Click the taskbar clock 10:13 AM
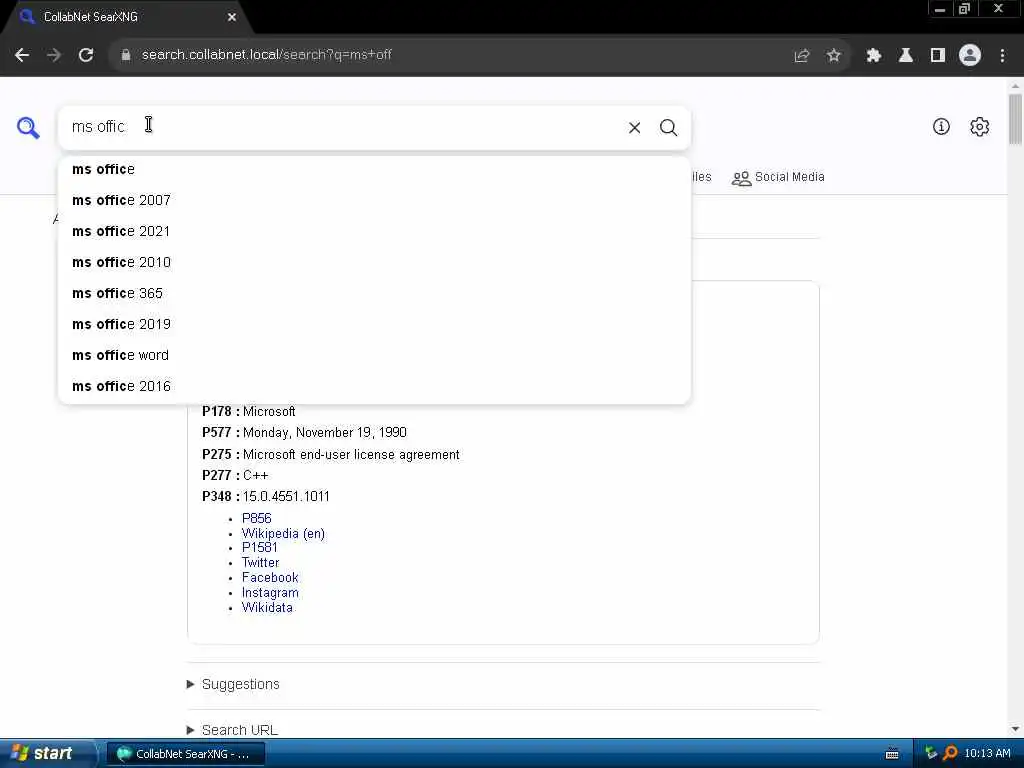The width and height of the screenshot is (1024, 768). (987, 754)
